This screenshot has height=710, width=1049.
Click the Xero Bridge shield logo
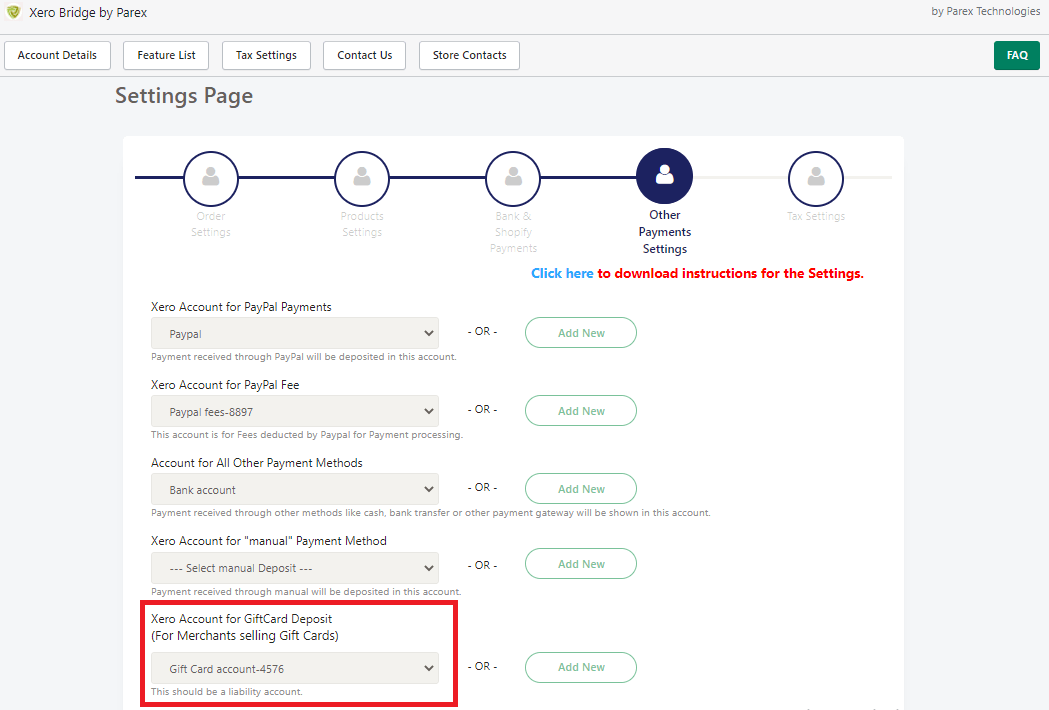(x=16, y=12)
